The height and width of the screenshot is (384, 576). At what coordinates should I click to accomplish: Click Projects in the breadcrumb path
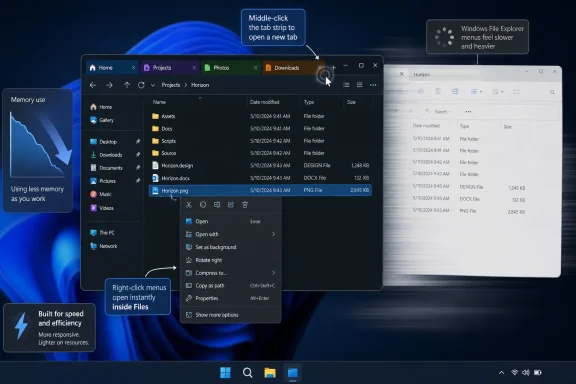click(171, 85)
